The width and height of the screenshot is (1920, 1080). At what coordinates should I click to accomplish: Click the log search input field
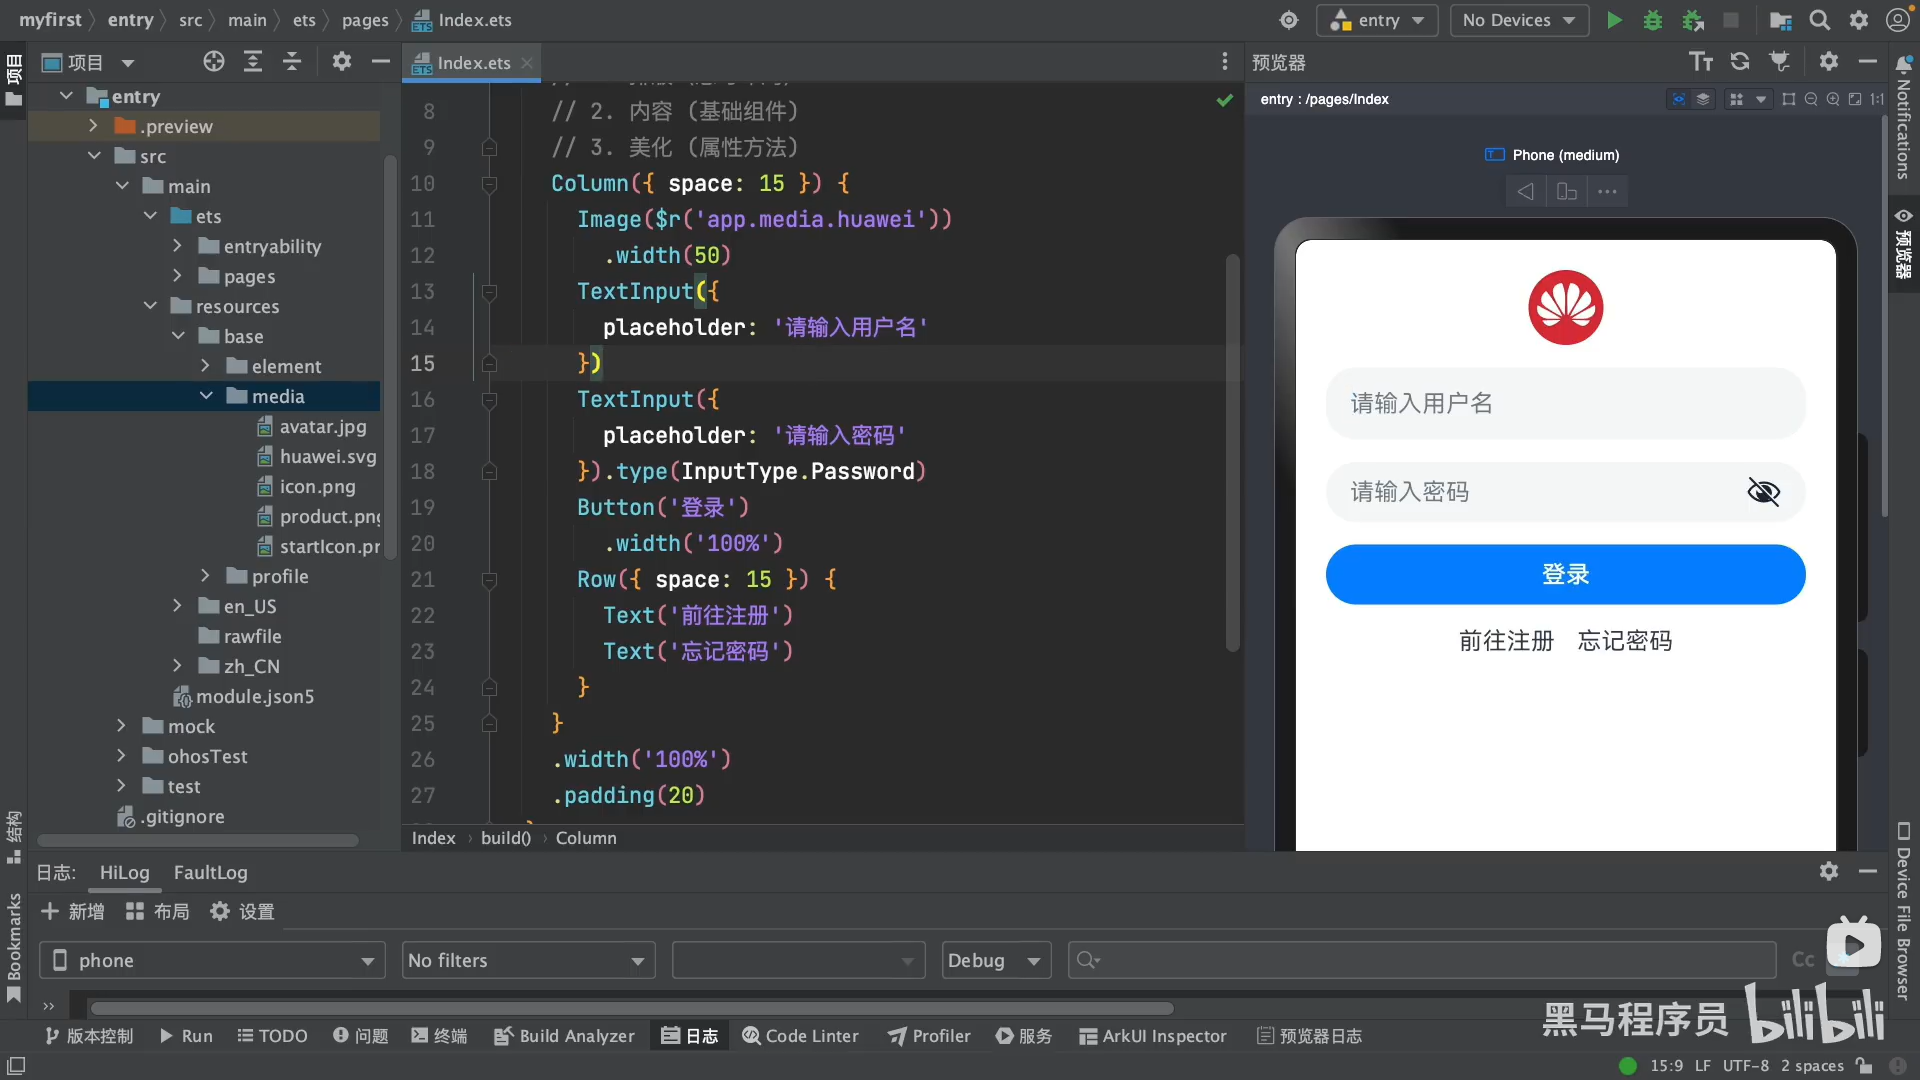1422,960
